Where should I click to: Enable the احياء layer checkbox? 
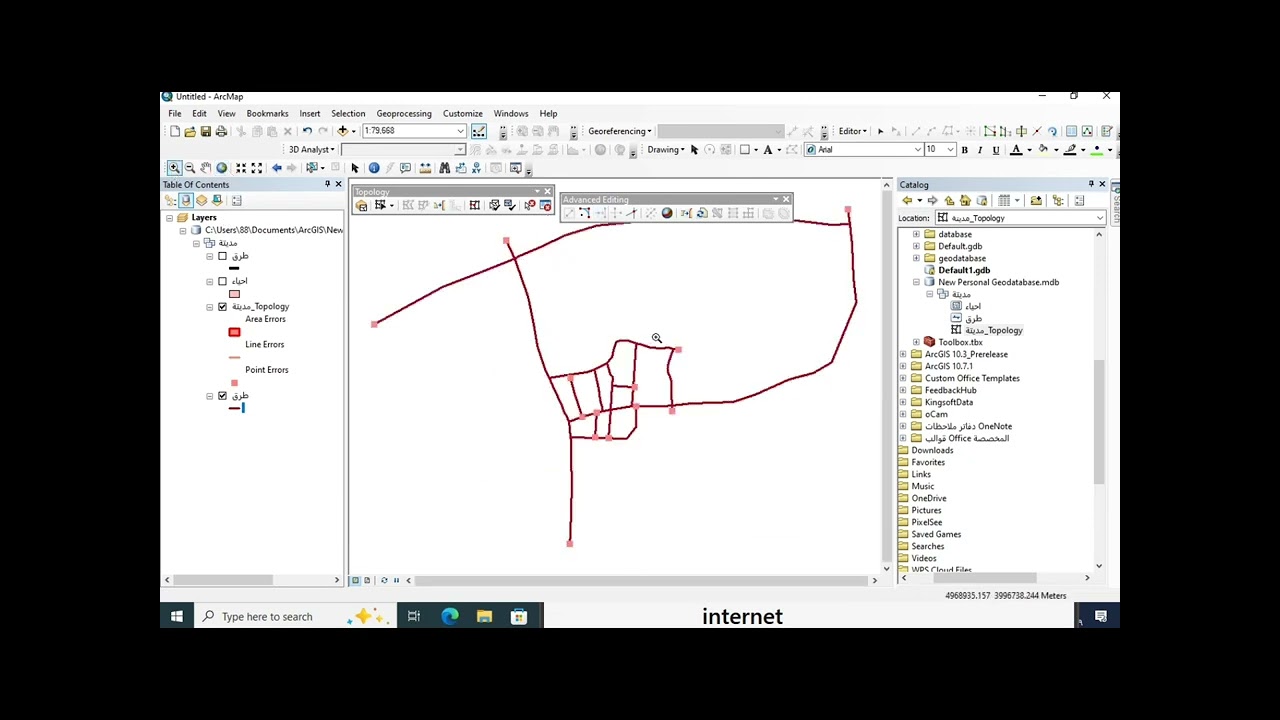[222, 281]
